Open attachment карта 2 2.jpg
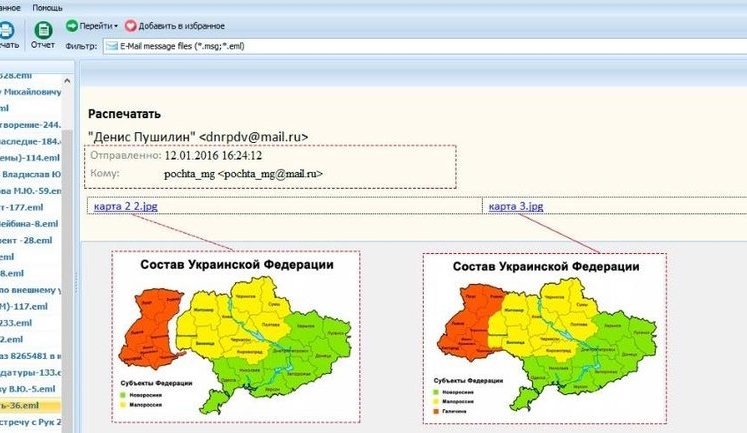Viewport: 747px width, 433px height. tap(126, 206)
